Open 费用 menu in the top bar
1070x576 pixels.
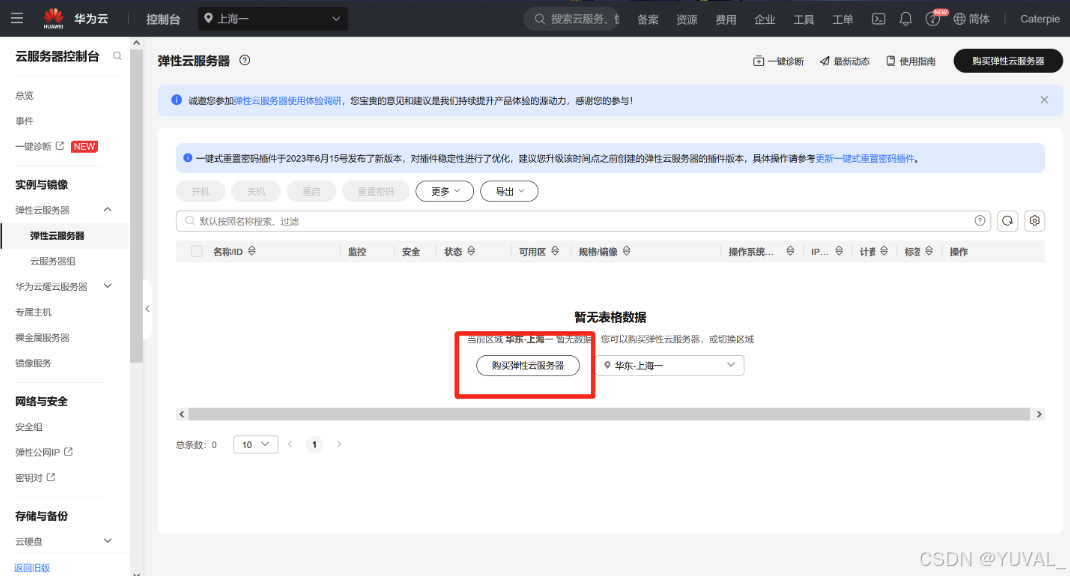pos(725,19)
